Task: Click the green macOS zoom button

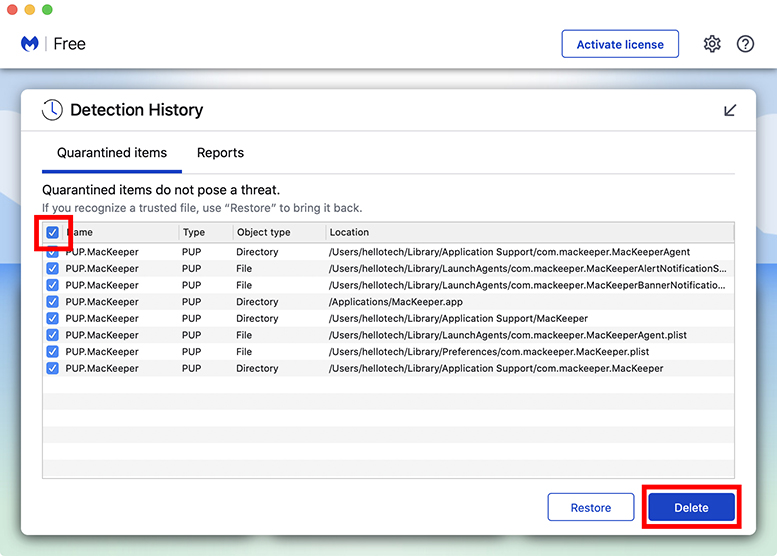Action: pos(47,9)
